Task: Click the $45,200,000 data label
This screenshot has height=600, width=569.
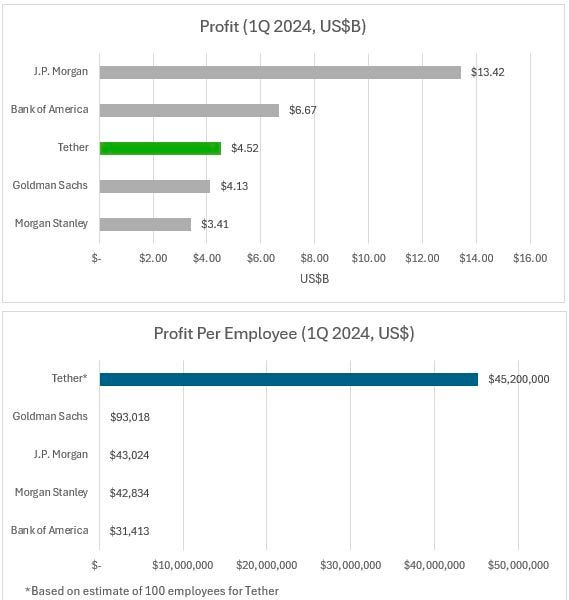Action: tap(519, 379)
